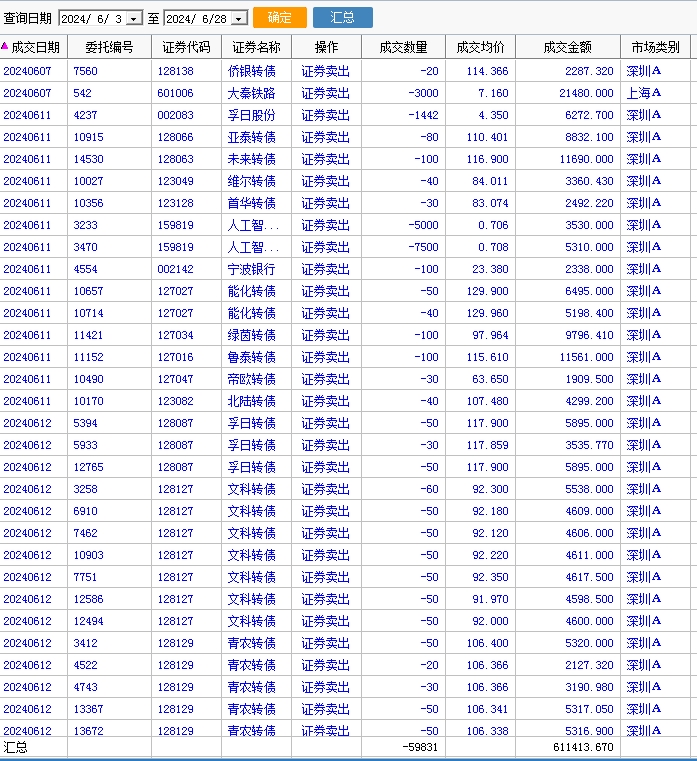
Task: Select the 侨银转债 security name
Action: point(251,71)
